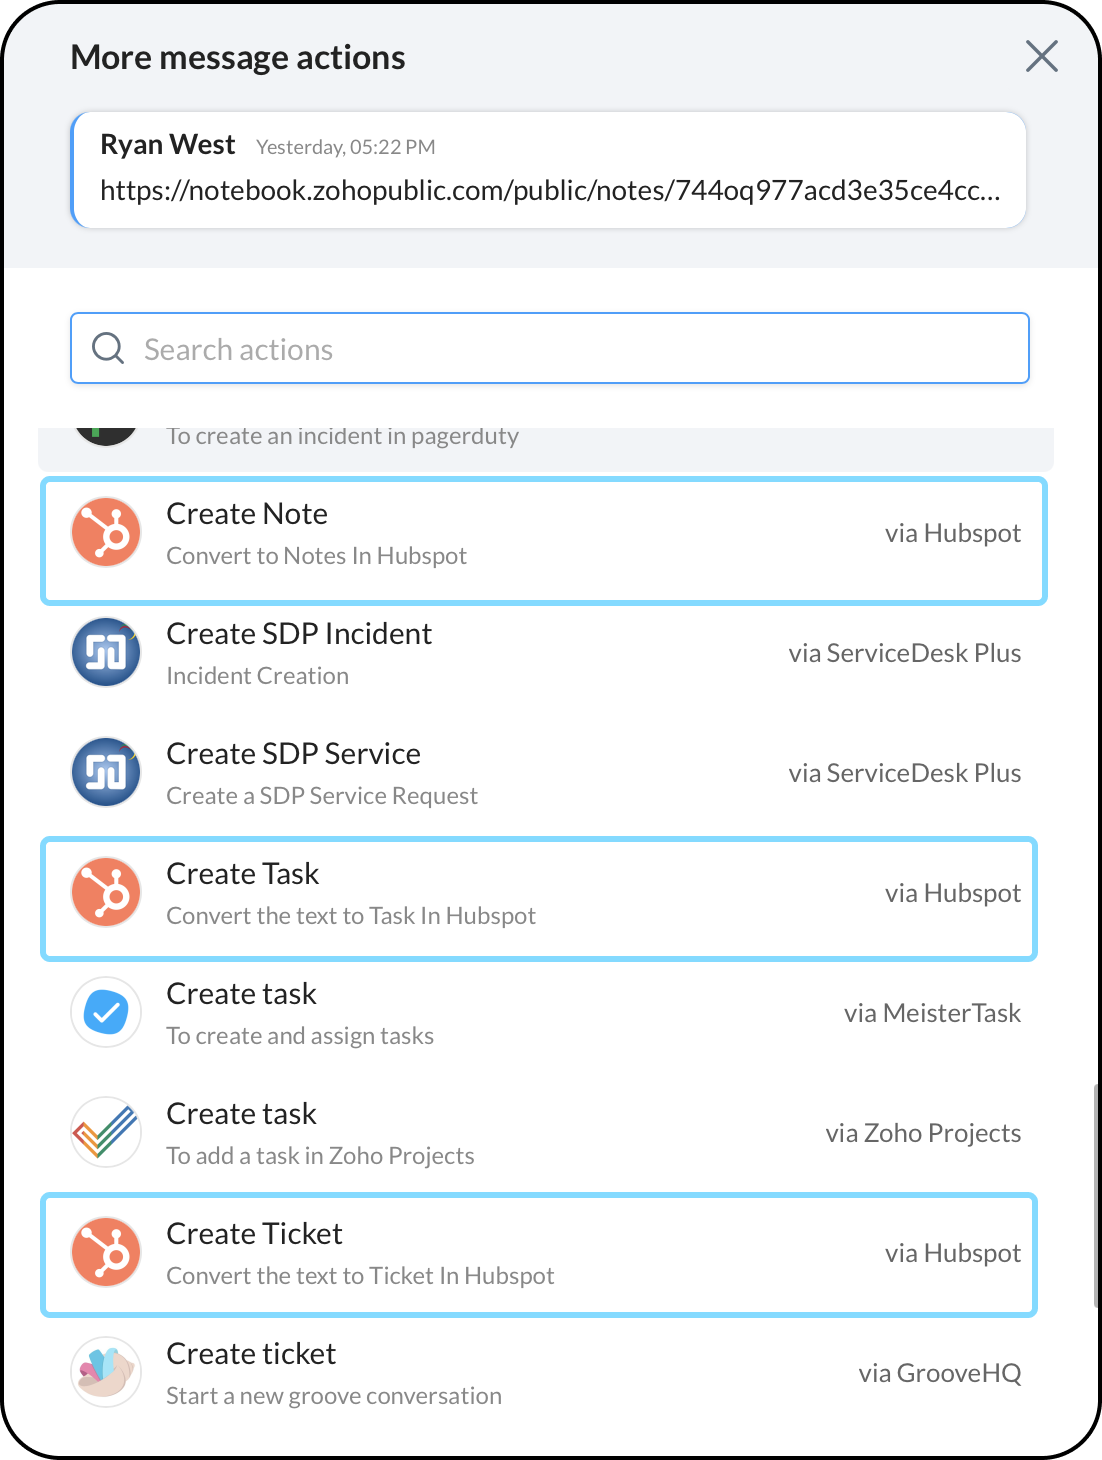The width and height of the screenshot is (1102, 1460).
Task: Click the MeisterTask checkmark icon
Action: pos(106,1012)
